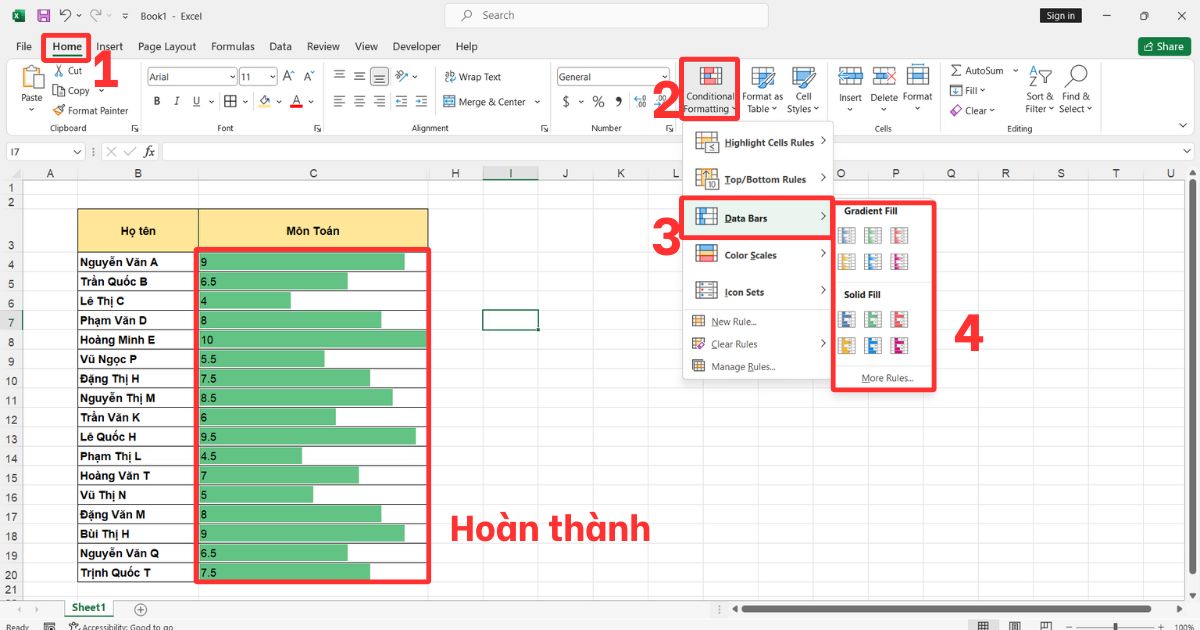Click the AutoSum sigma icon

tap(956, 71)
